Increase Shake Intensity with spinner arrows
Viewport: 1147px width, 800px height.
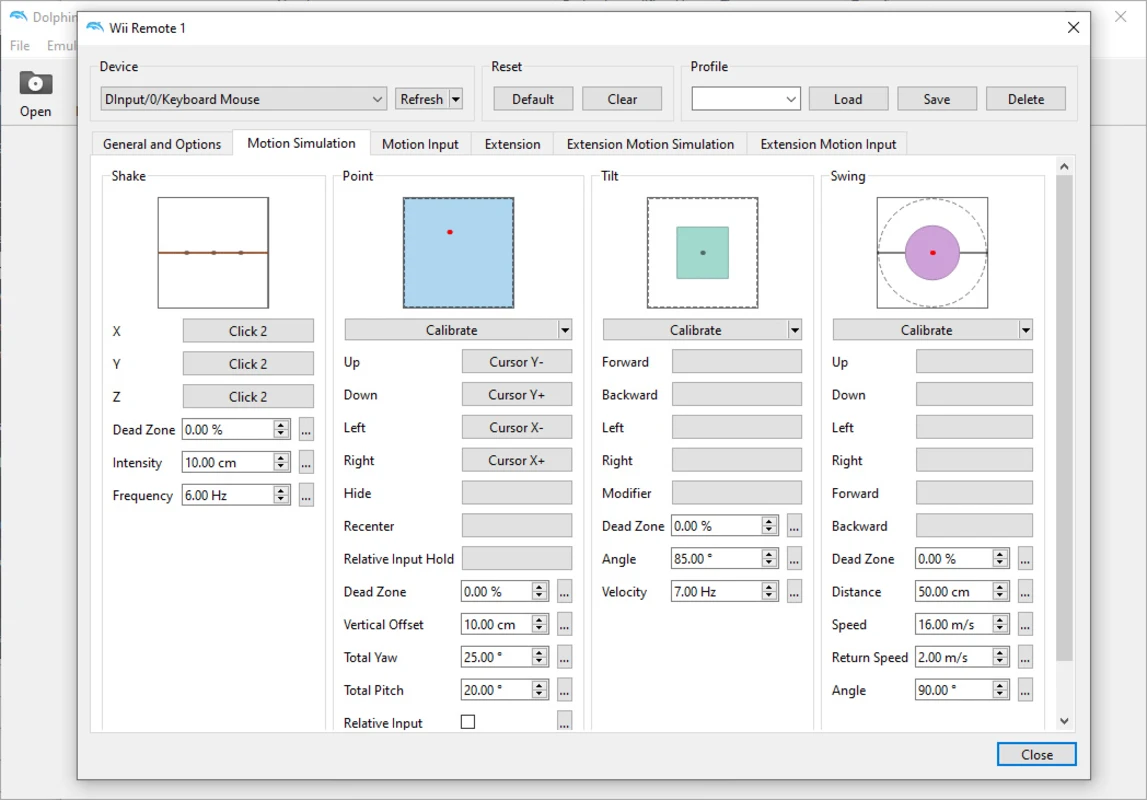(281, 458)
